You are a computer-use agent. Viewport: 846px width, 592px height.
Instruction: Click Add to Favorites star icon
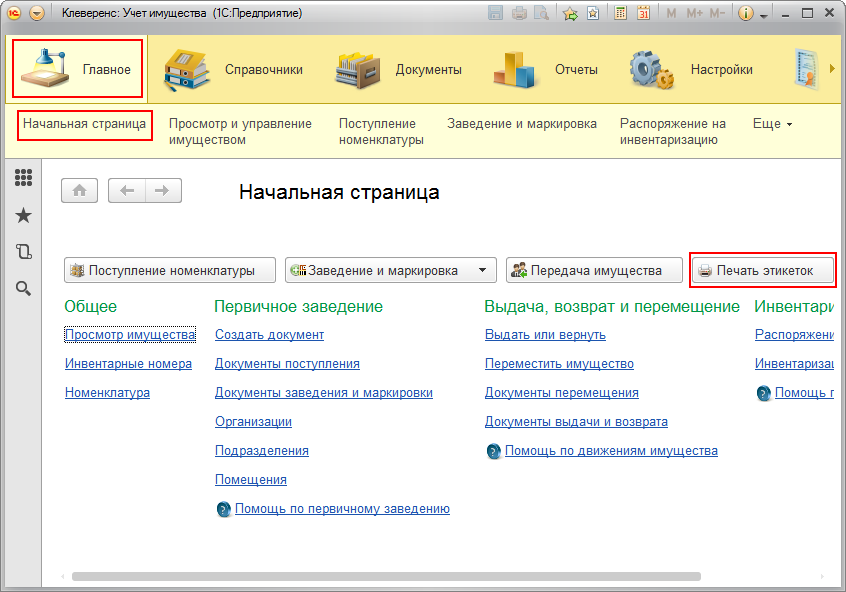(570, 13)
